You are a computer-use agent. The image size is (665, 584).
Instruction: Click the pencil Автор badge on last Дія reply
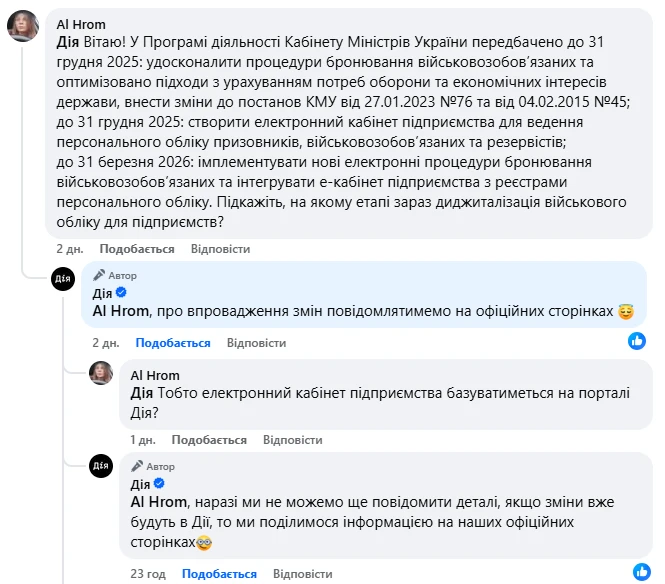(x=153, y=466)
